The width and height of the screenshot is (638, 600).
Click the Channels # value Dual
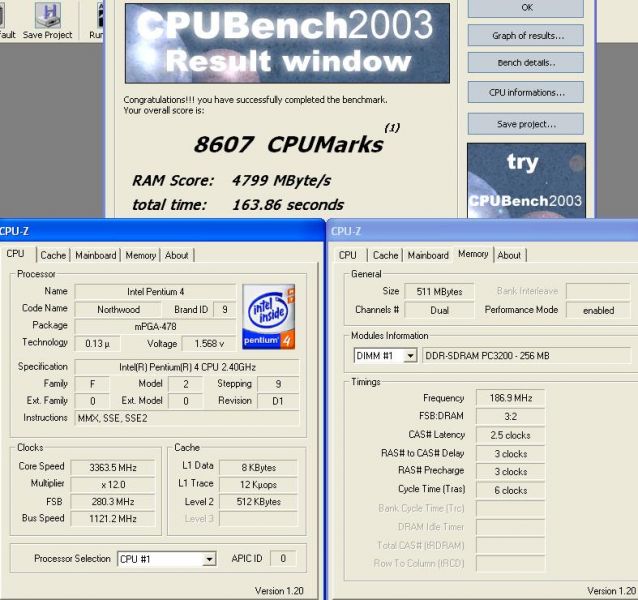pyautogui.click(x=439, y=310)
